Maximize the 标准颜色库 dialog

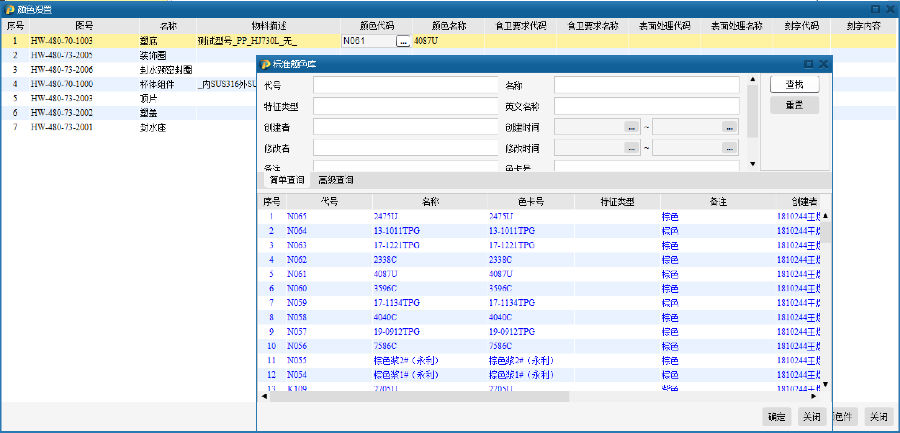click(x=808, y=64)
